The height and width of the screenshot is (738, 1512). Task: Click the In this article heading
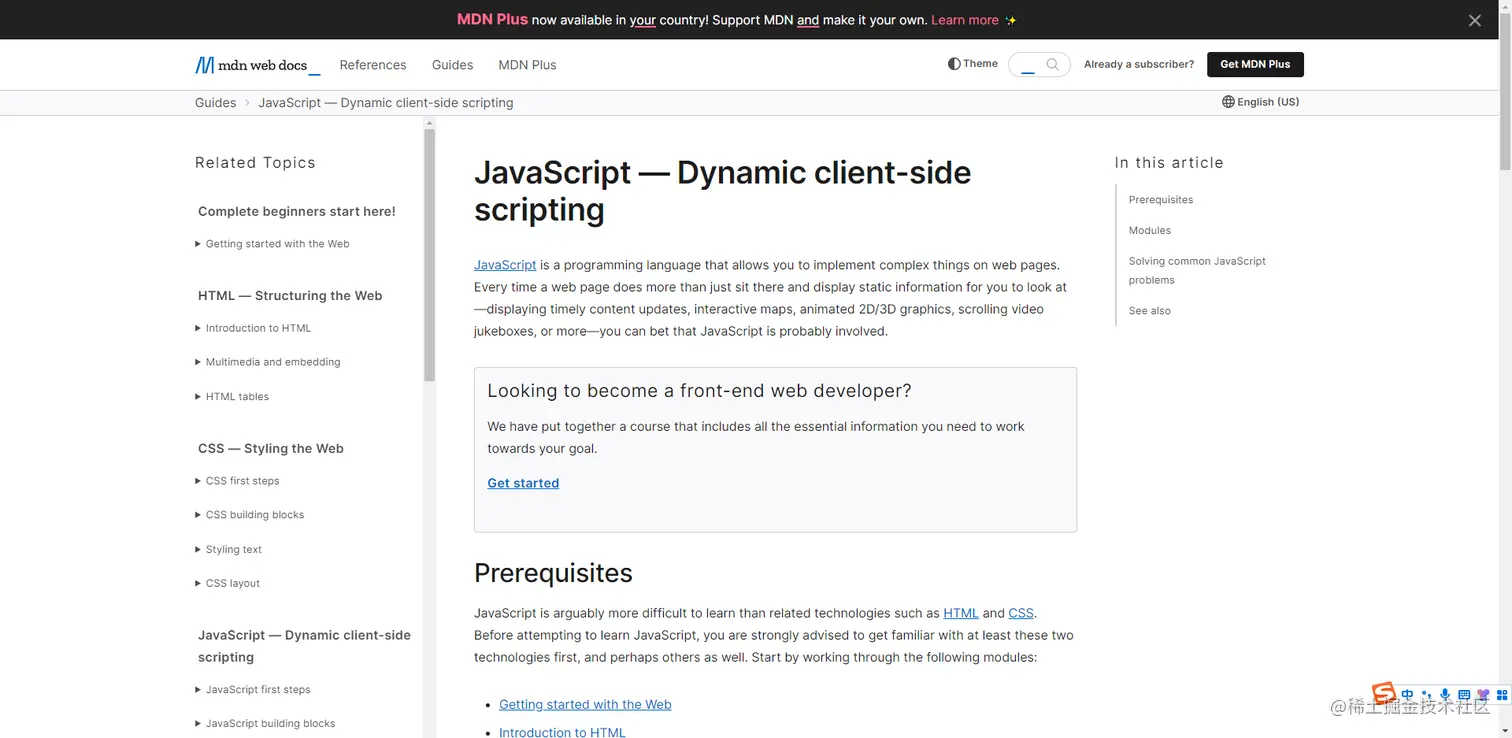[1169, 163]
